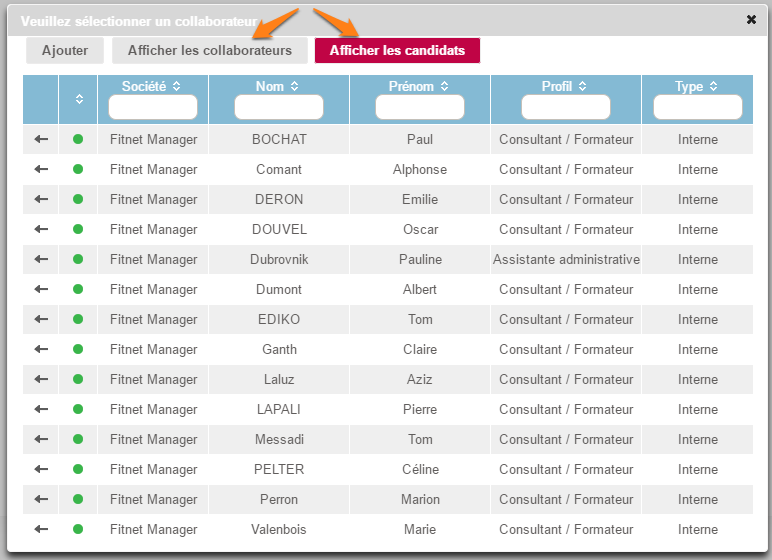Sort the list by Nom header

pos(278,87)
